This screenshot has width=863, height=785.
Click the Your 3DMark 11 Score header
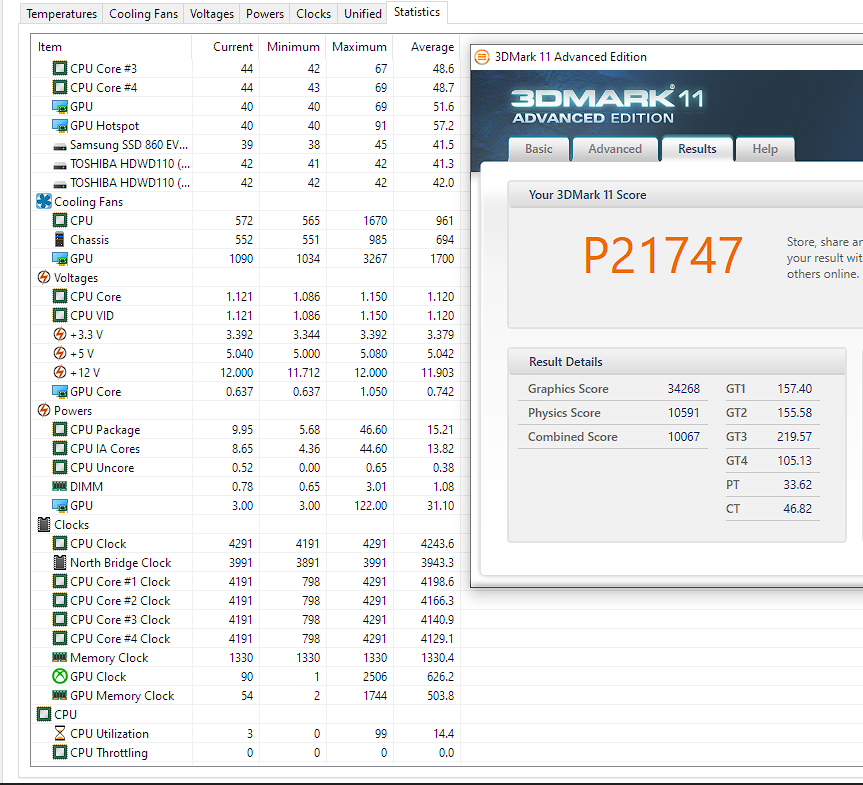point(685,194)
